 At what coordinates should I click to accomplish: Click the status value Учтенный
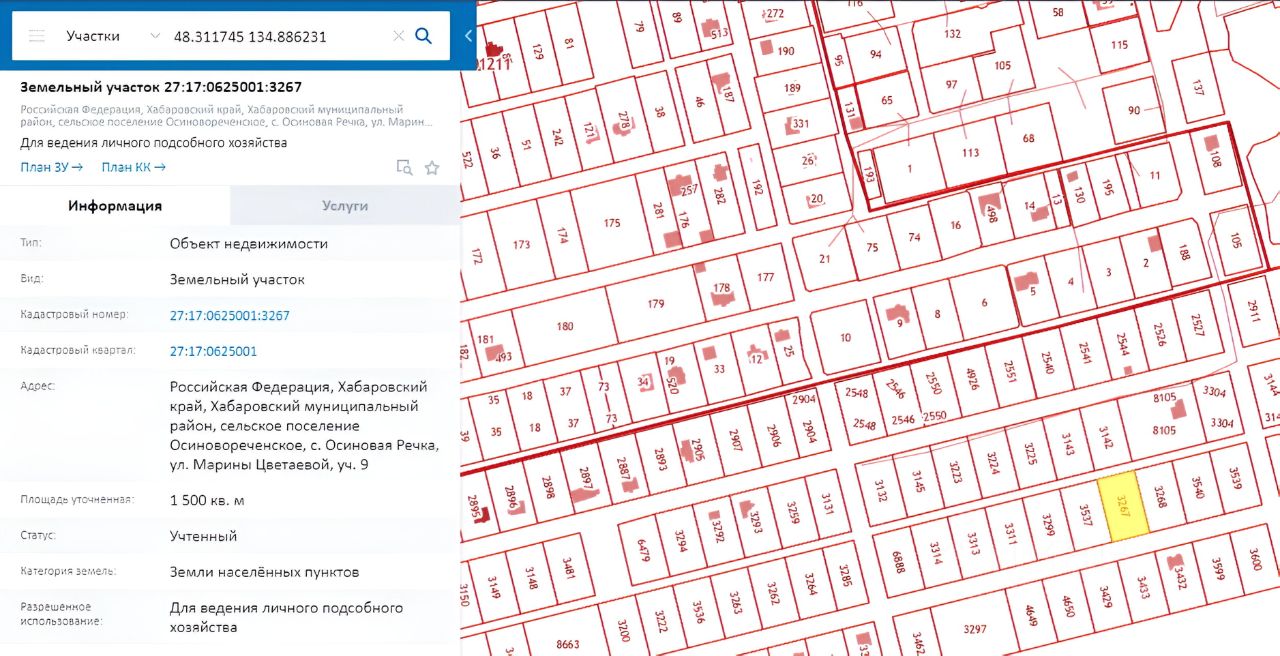[203, 536]
